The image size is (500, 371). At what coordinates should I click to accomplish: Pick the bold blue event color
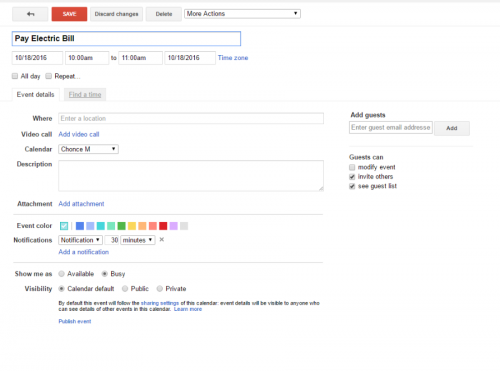80,226
